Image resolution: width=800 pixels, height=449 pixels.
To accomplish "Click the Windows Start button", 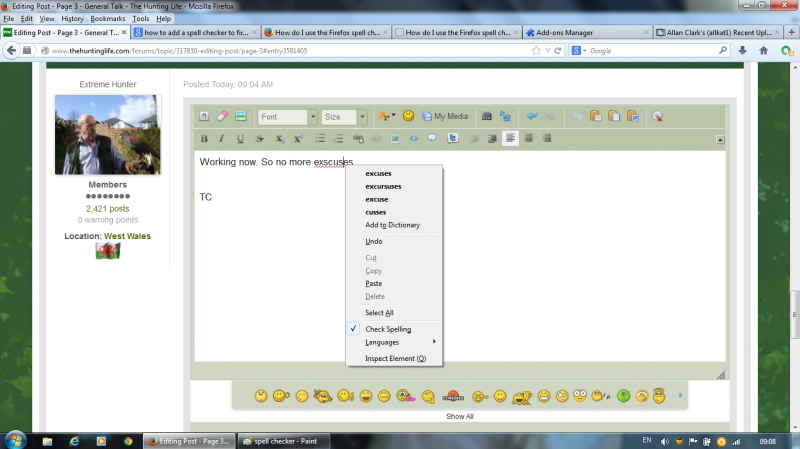I will (x=15, y=440).
